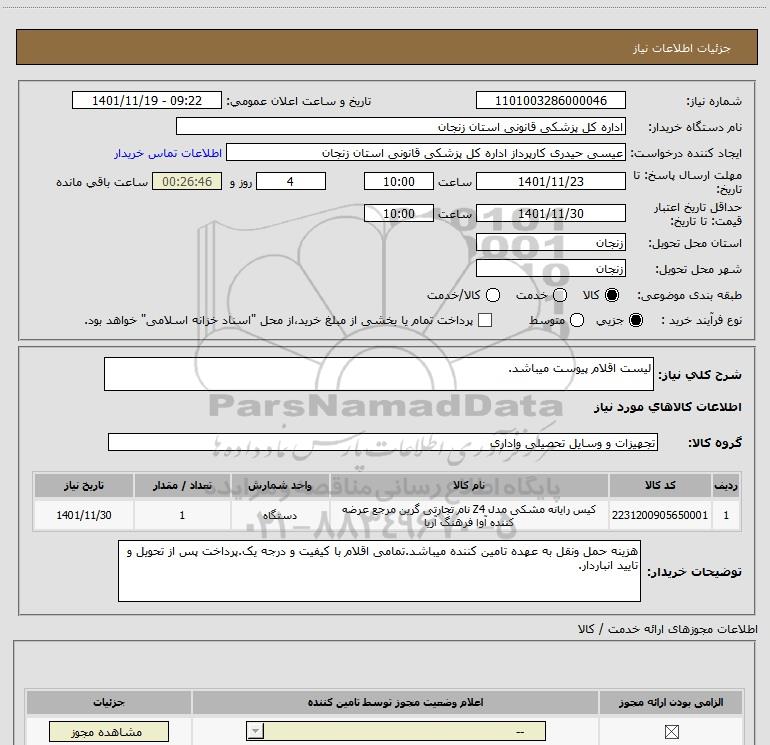Select the خدمت radio button
Screen dimensions: 770x745
(x=560, y=295)
